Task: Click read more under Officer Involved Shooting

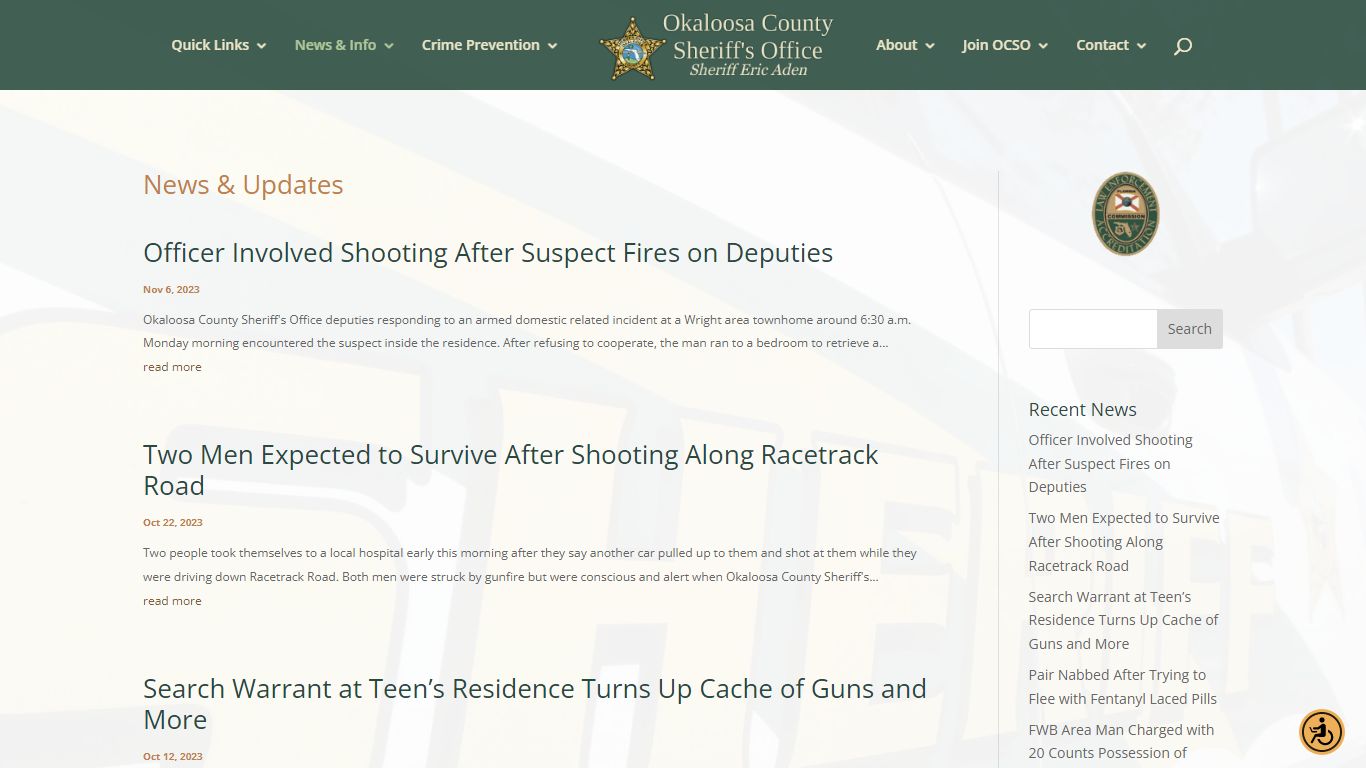Action: [x=172, y=367]
